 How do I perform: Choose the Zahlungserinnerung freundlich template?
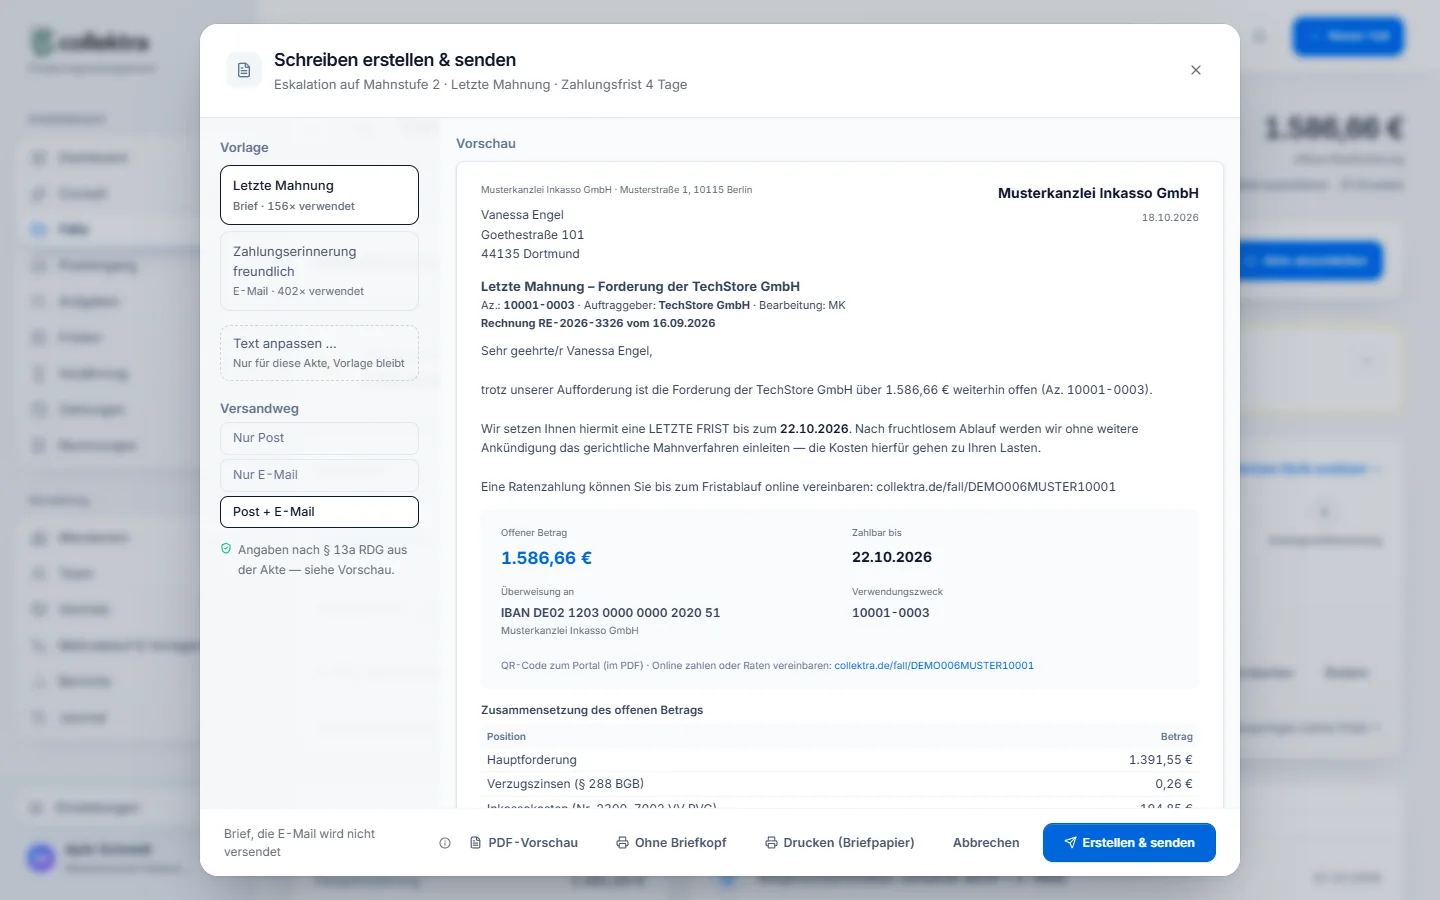pos(319,271)
